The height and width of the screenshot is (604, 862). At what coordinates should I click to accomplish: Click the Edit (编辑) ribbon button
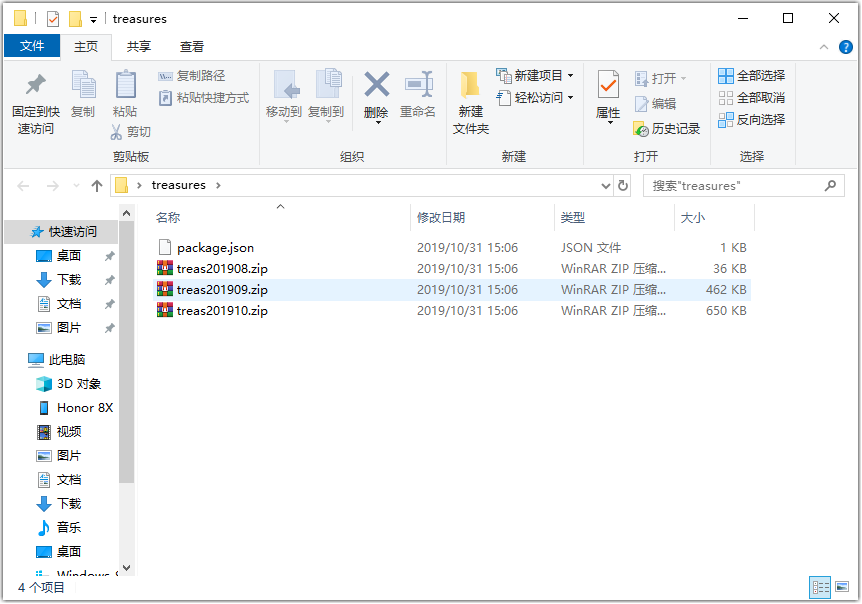pyautogui.click(x=655, y=103)
